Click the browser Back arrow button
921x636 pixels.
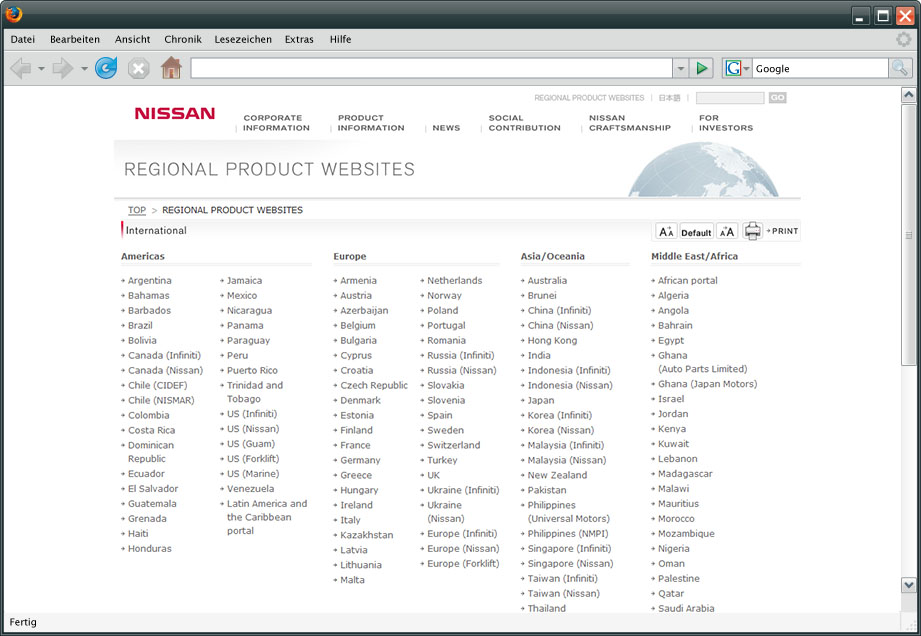point(21,69)
